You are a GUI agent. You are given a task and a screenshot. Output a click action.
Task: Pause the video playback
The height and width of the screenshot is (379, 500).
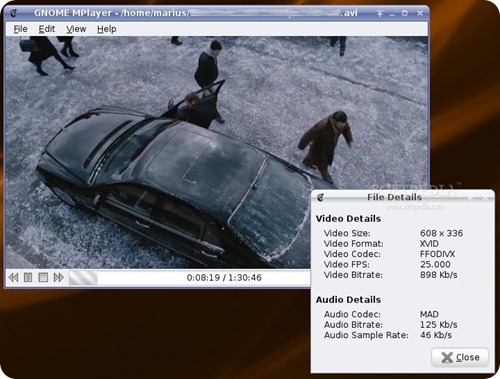(x=28, y=277)
